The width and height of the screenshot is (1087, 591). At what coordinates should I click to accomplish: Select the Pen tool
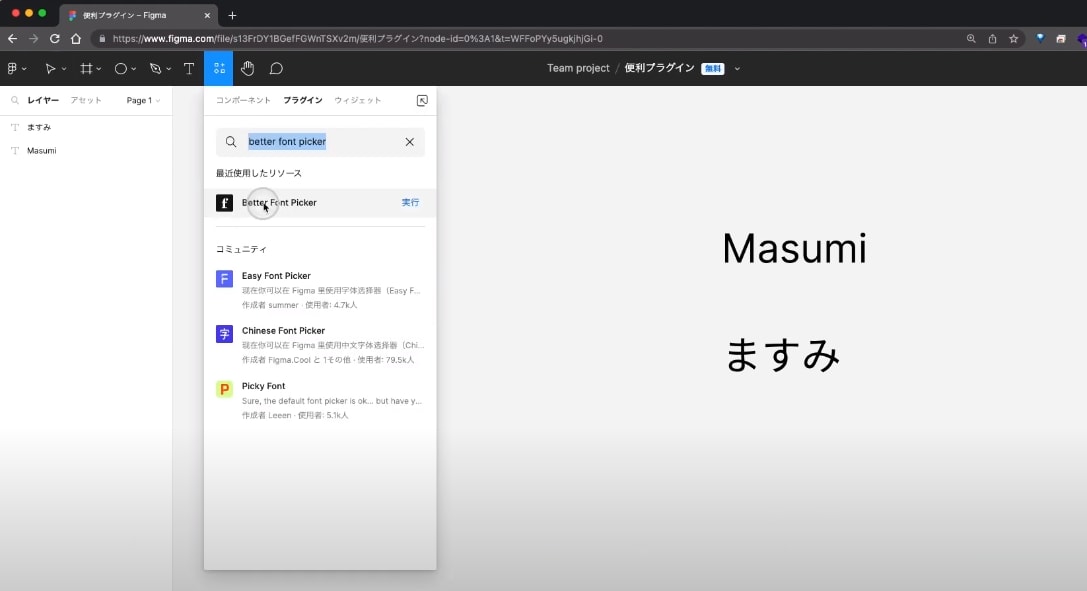pos(155,69)
